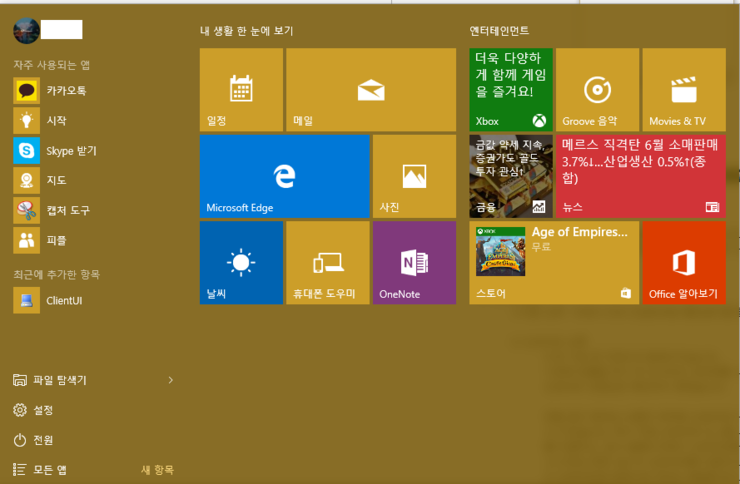Screen dimensions: 740x484
Task: Open the recently added ClientUI icon
Action: pyautogui.click(x=26, y=300)
